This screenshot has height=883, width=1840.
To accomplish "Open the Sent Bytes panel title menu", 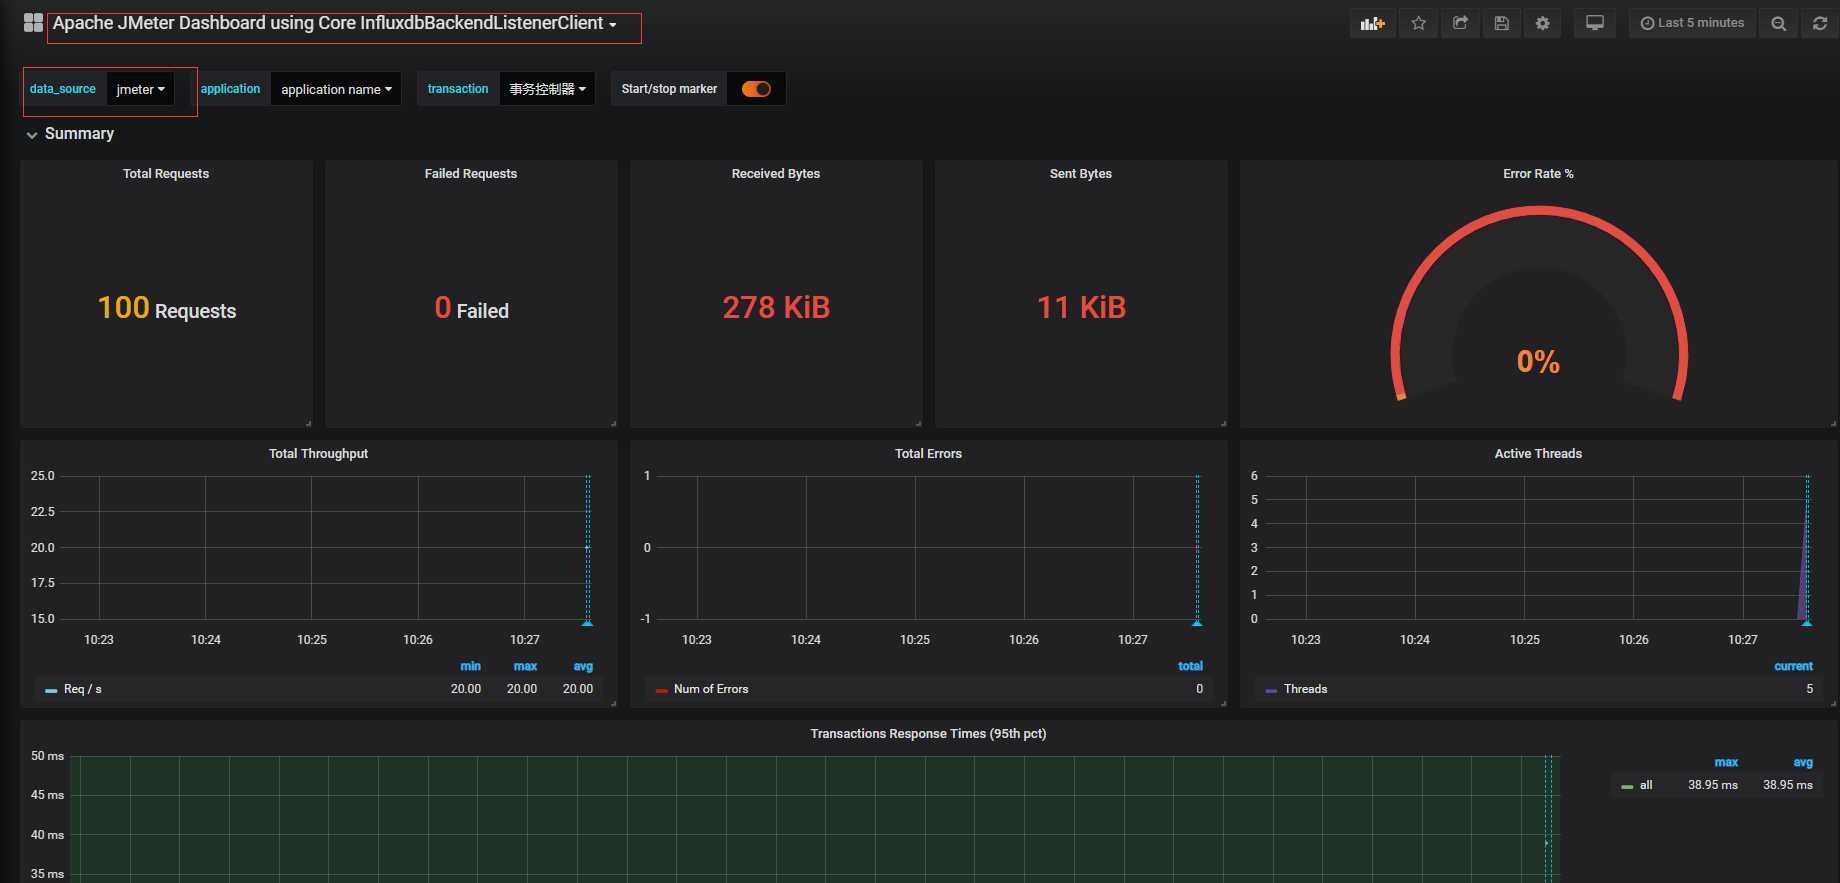I will 1081,174.
